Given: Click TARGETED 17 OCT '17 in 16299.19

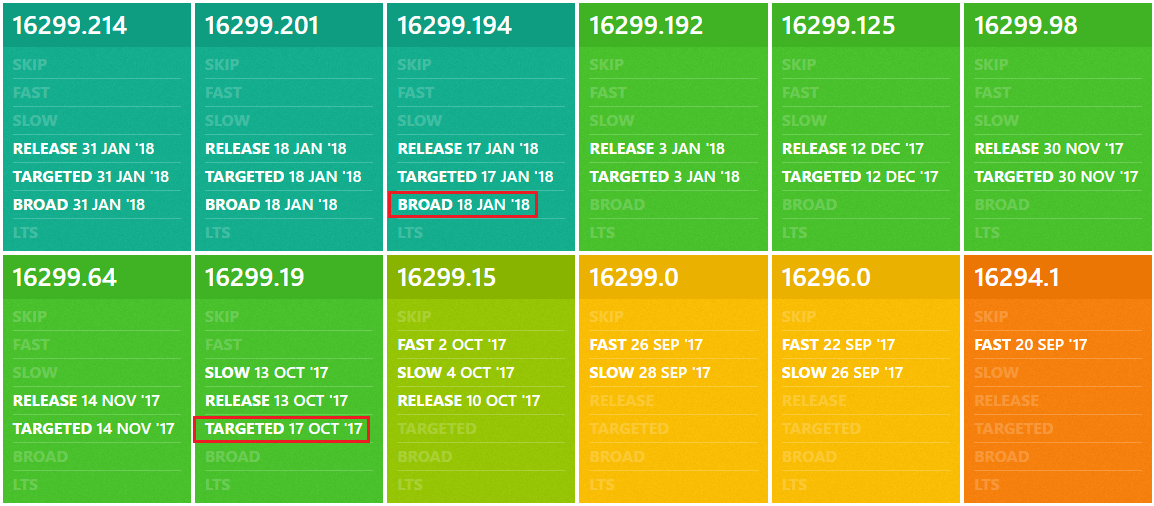Looking at the screenshot, I should 282,429.
